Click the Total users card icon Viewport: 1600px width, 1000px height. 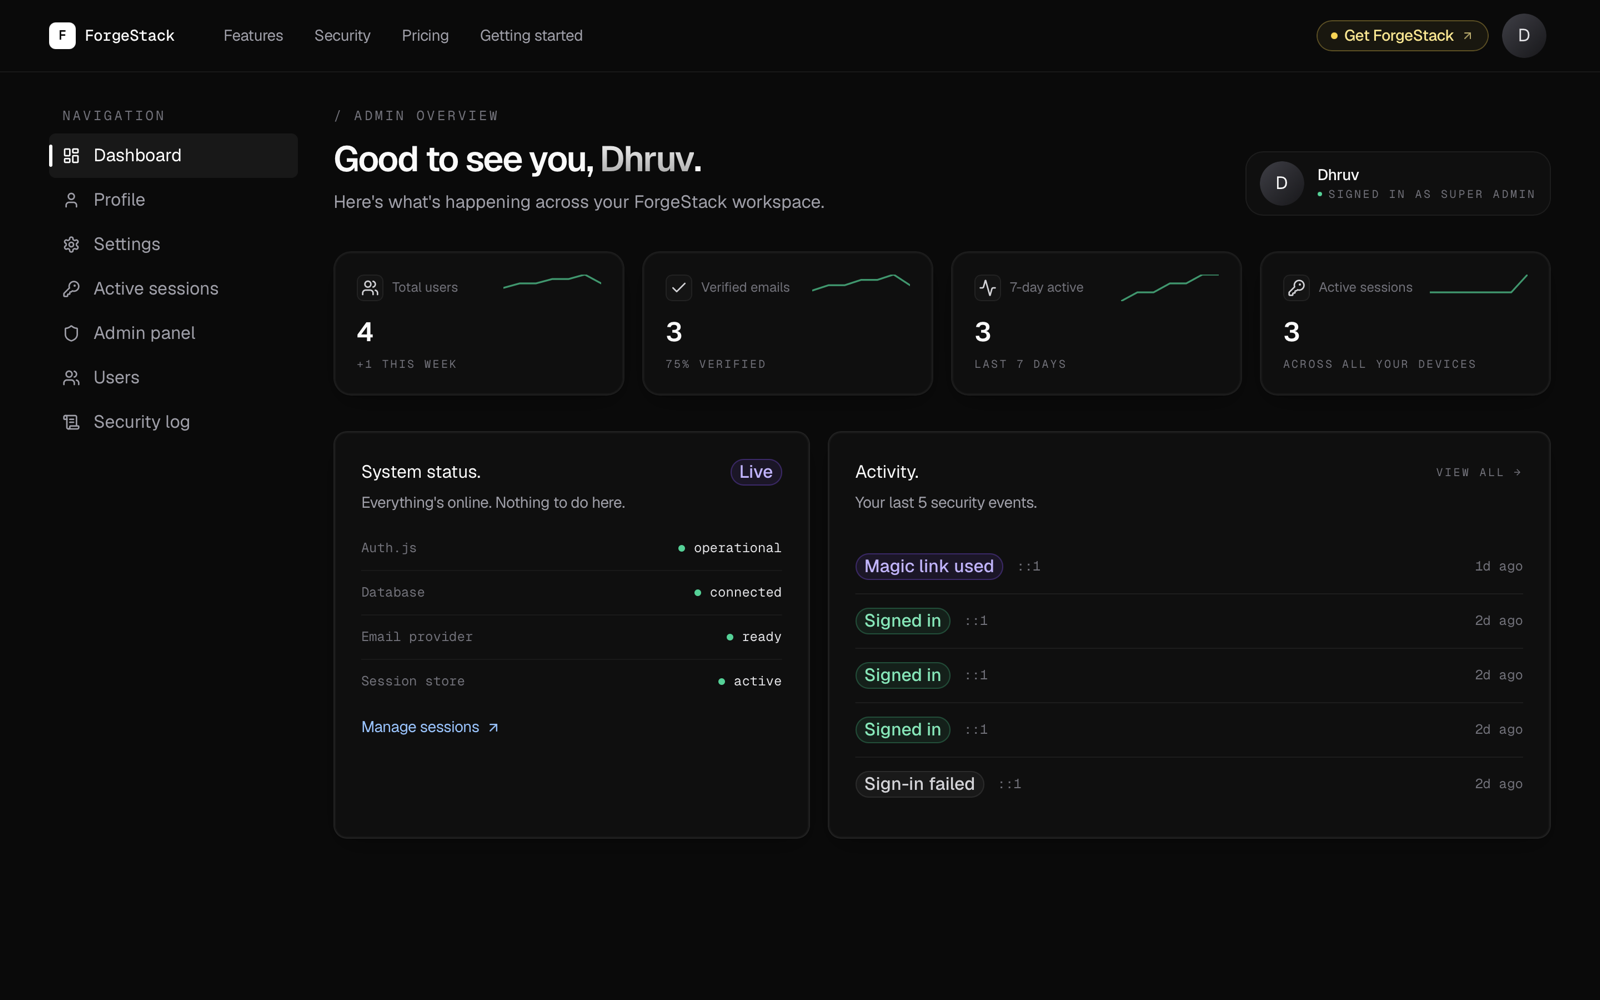pyautogui.click(x=370, y=288)
